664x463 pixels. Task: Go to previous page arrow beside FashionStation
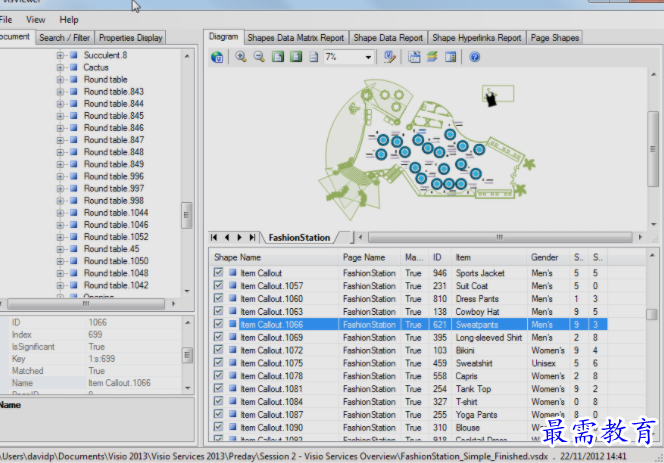[227, 237]
